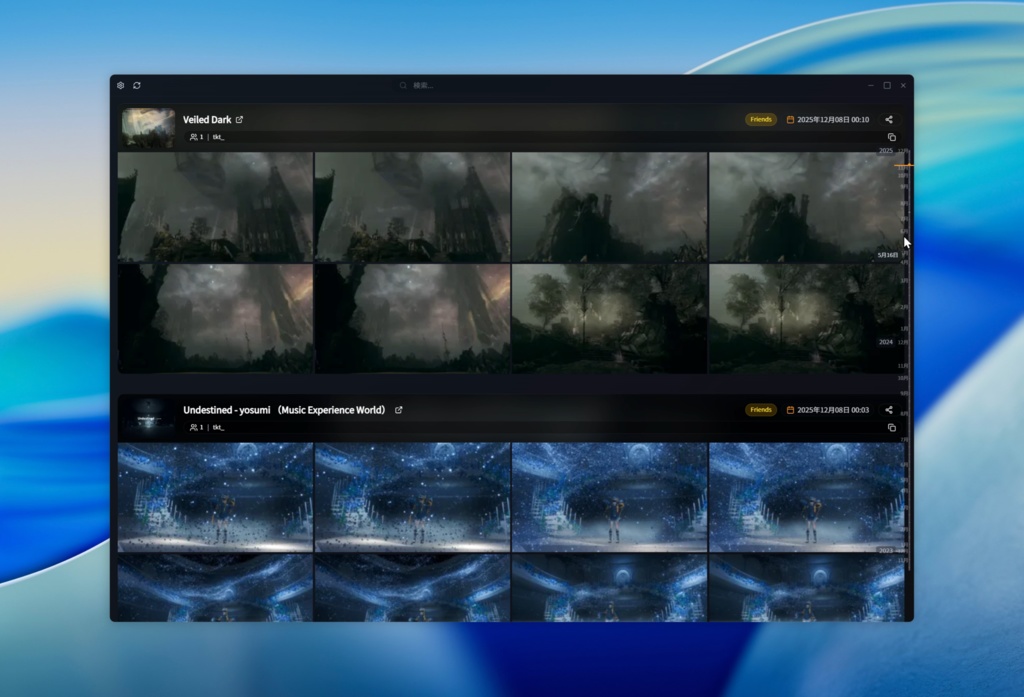Open second Undestined stage photo
1024x697 pixels.
[x=413, y=498]
